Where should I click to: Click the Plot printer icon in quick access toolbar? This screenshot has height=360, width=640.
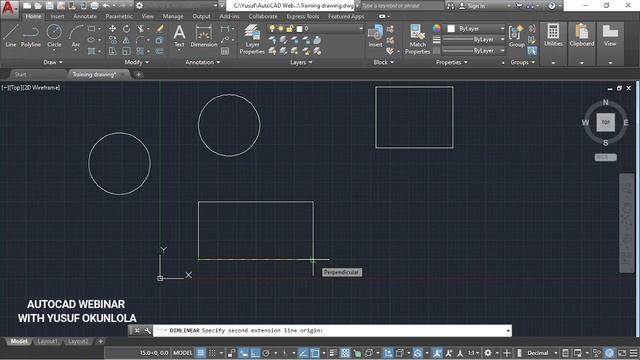point(94,6)
